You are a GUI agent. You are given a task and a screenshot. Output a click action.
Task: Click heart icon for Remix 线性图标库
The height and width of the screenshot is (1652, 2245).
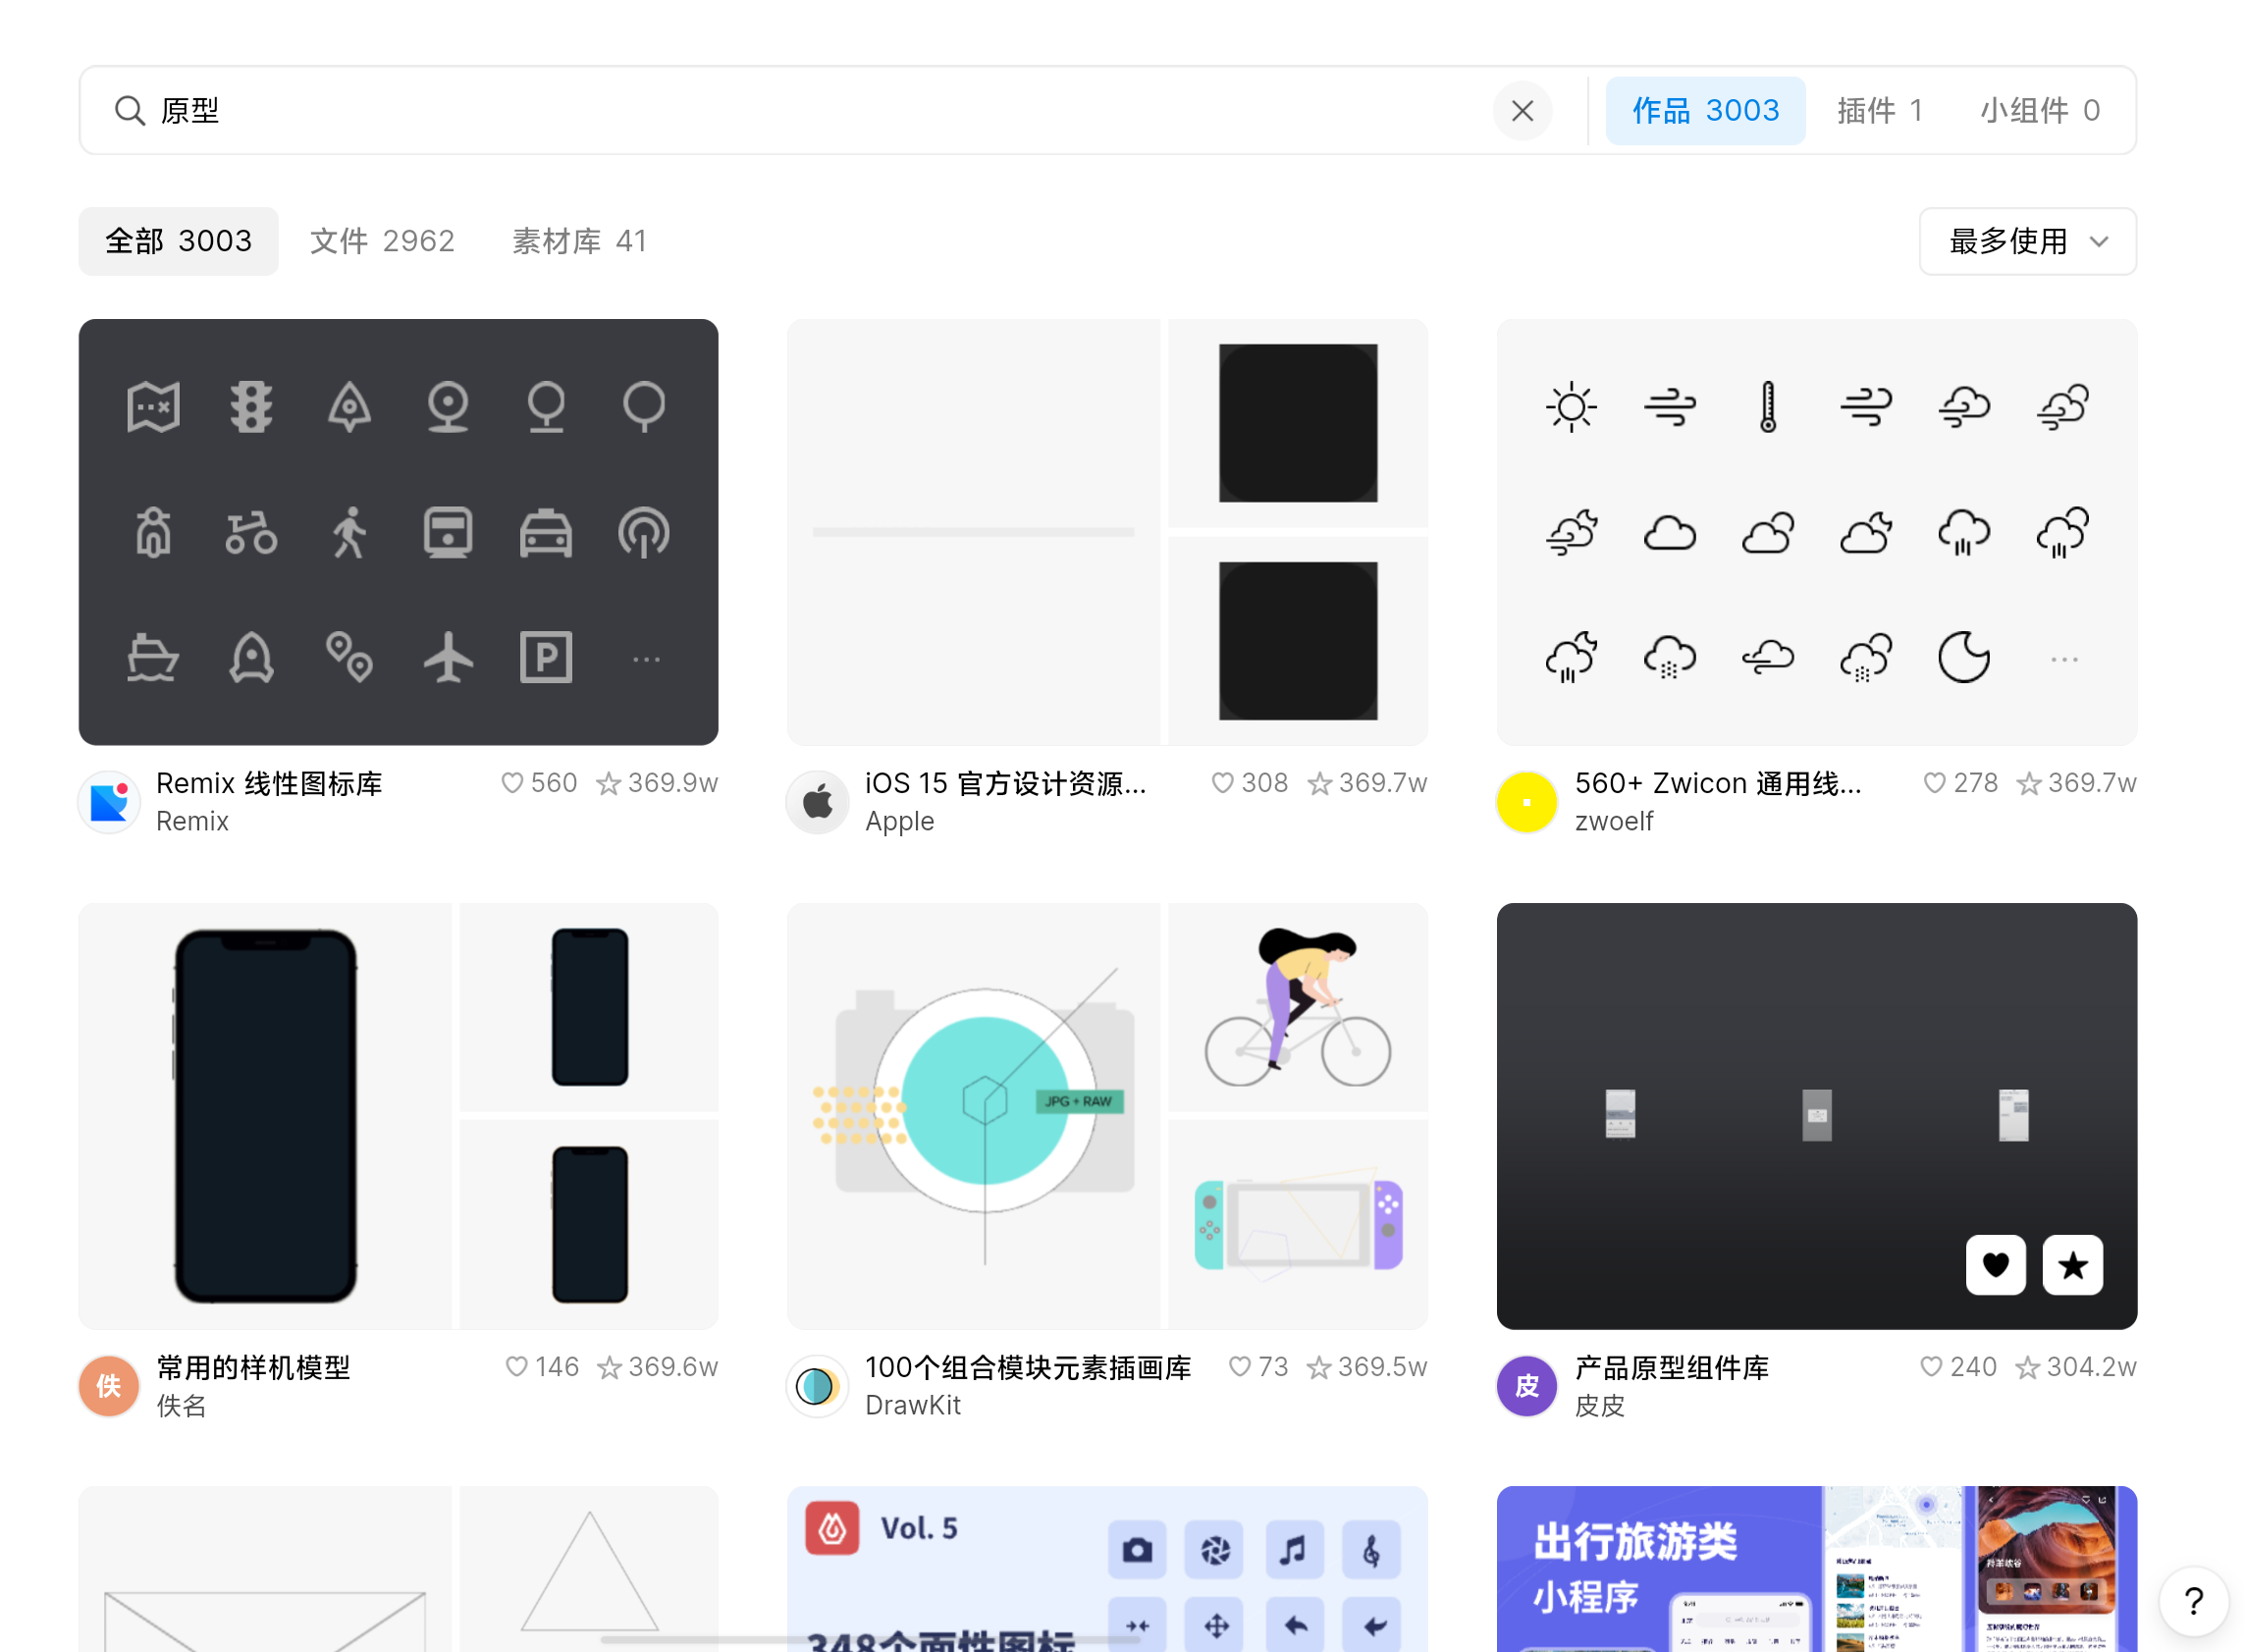coord(512,783)
